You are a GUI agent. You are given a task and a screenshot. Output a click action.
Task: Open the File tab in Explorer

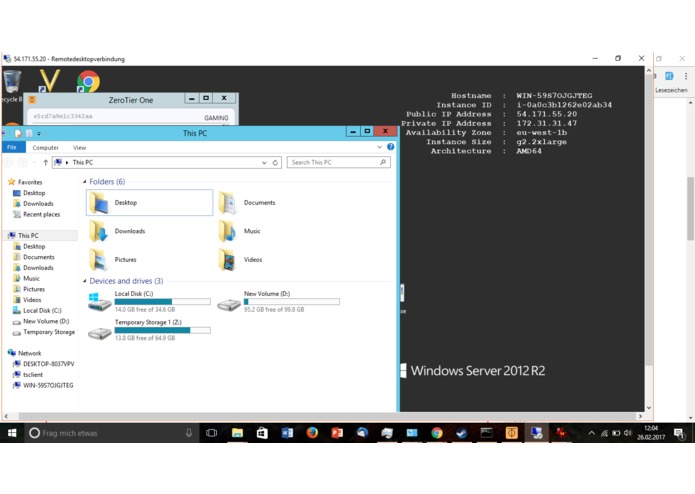pyautogui.click(x=12, y=147)
